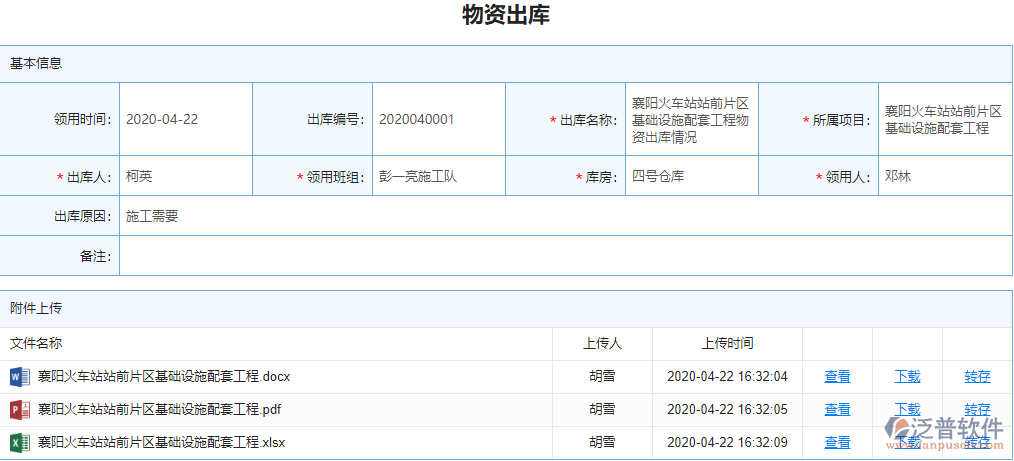Screen dimensions: 1014x461
Task: Click the 上传人 column header
Action: pos(602,343)
